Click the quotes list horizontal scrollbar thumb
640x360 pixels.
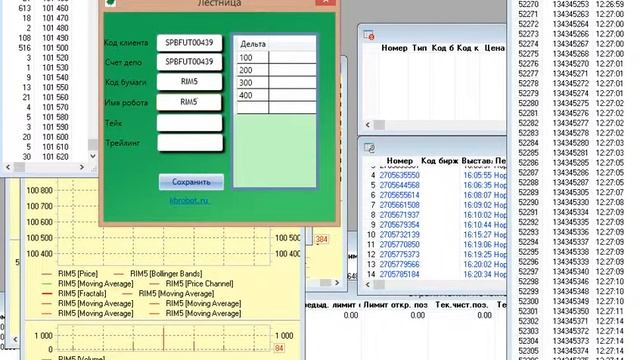[x=20, y=167]
